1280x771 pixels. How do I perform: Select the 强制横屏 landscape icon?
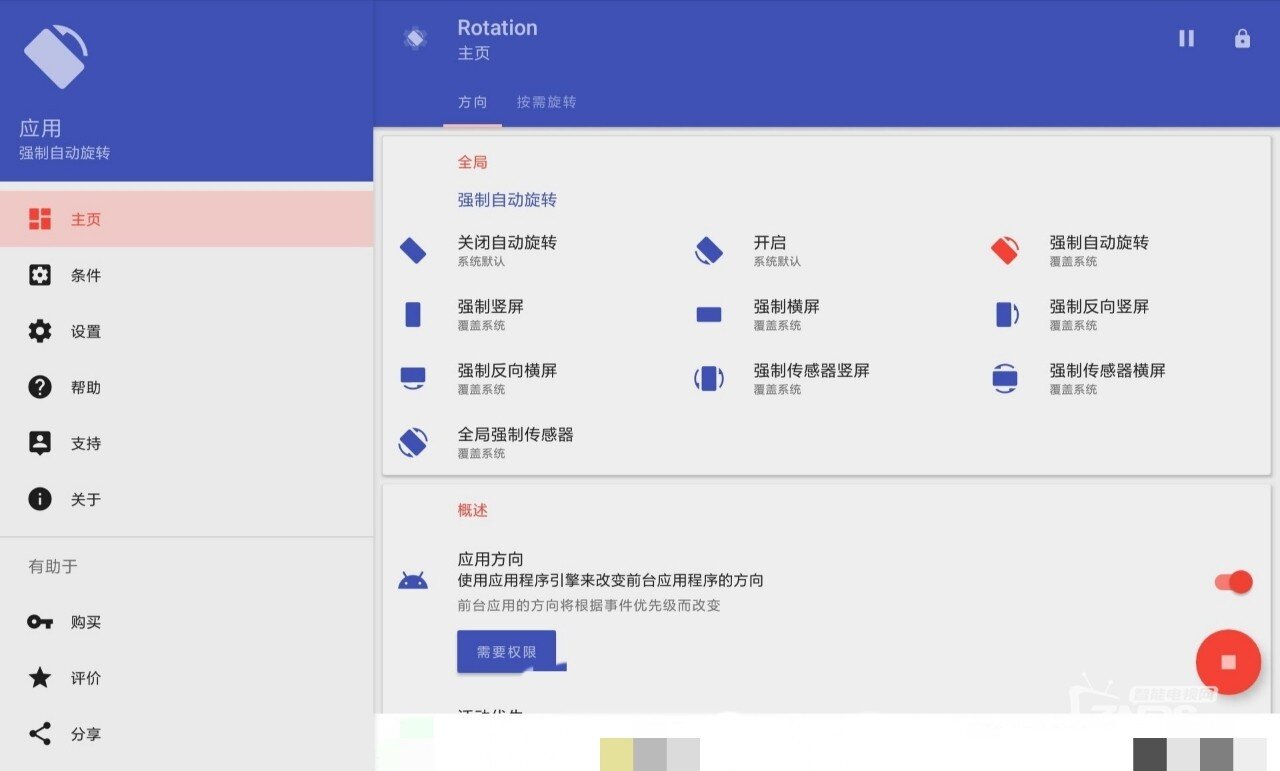pyautogui.click(x=709, y=314)
